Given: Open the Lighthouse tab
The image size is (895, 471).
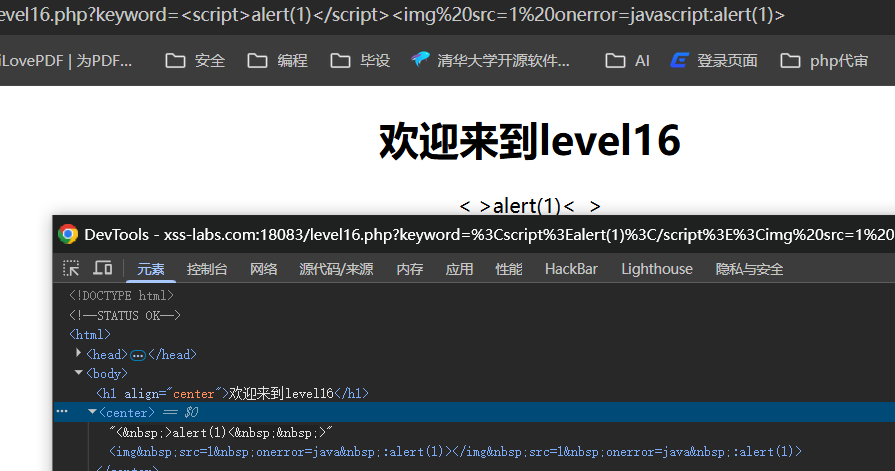Looking at the screenshot, I should click(x=657, y=269).
